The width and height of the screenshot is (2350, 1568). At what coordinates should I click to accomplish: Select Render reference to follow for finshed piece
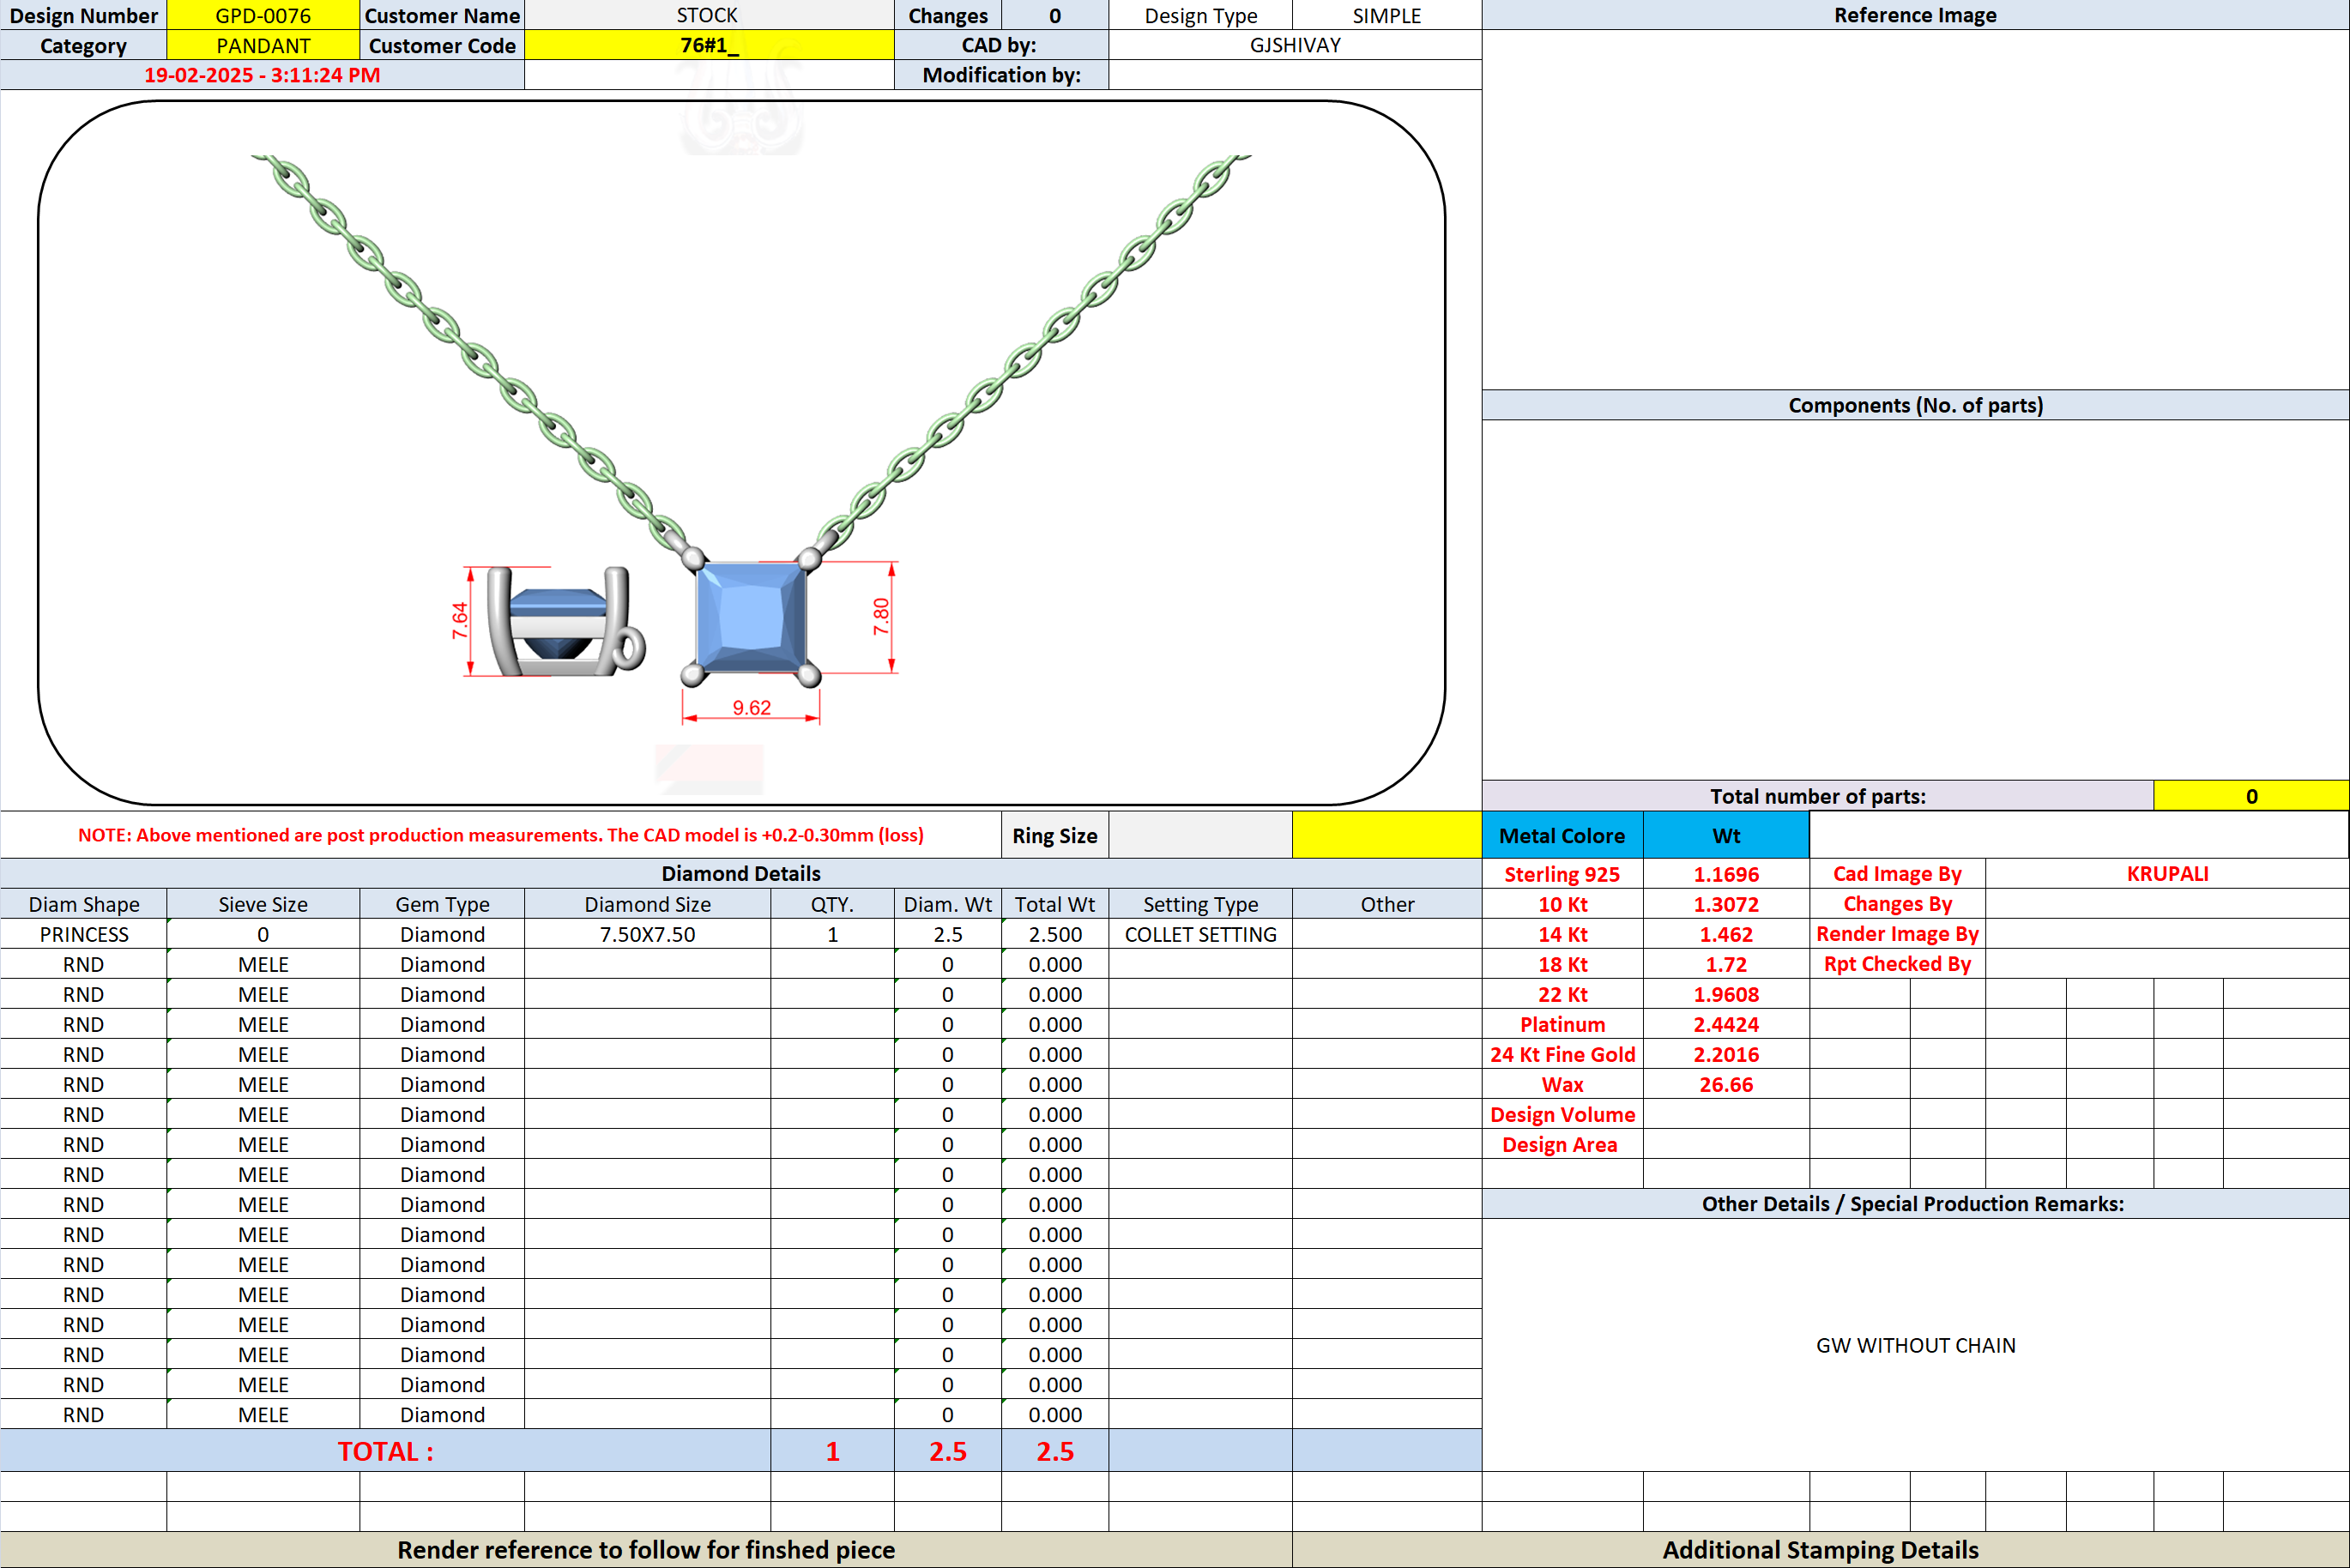pos(646,1549)
